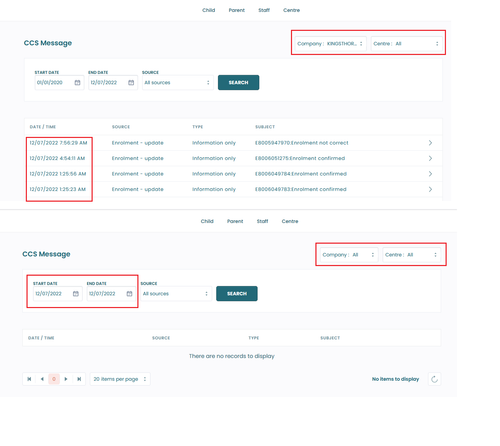Go to first page in pager
The image size is (500, 446).
[29, 379]
